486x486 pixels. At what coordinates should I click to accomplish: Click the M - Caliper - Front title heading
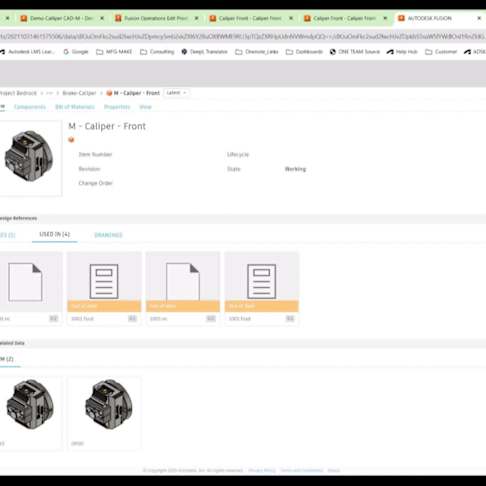(107, 126)
